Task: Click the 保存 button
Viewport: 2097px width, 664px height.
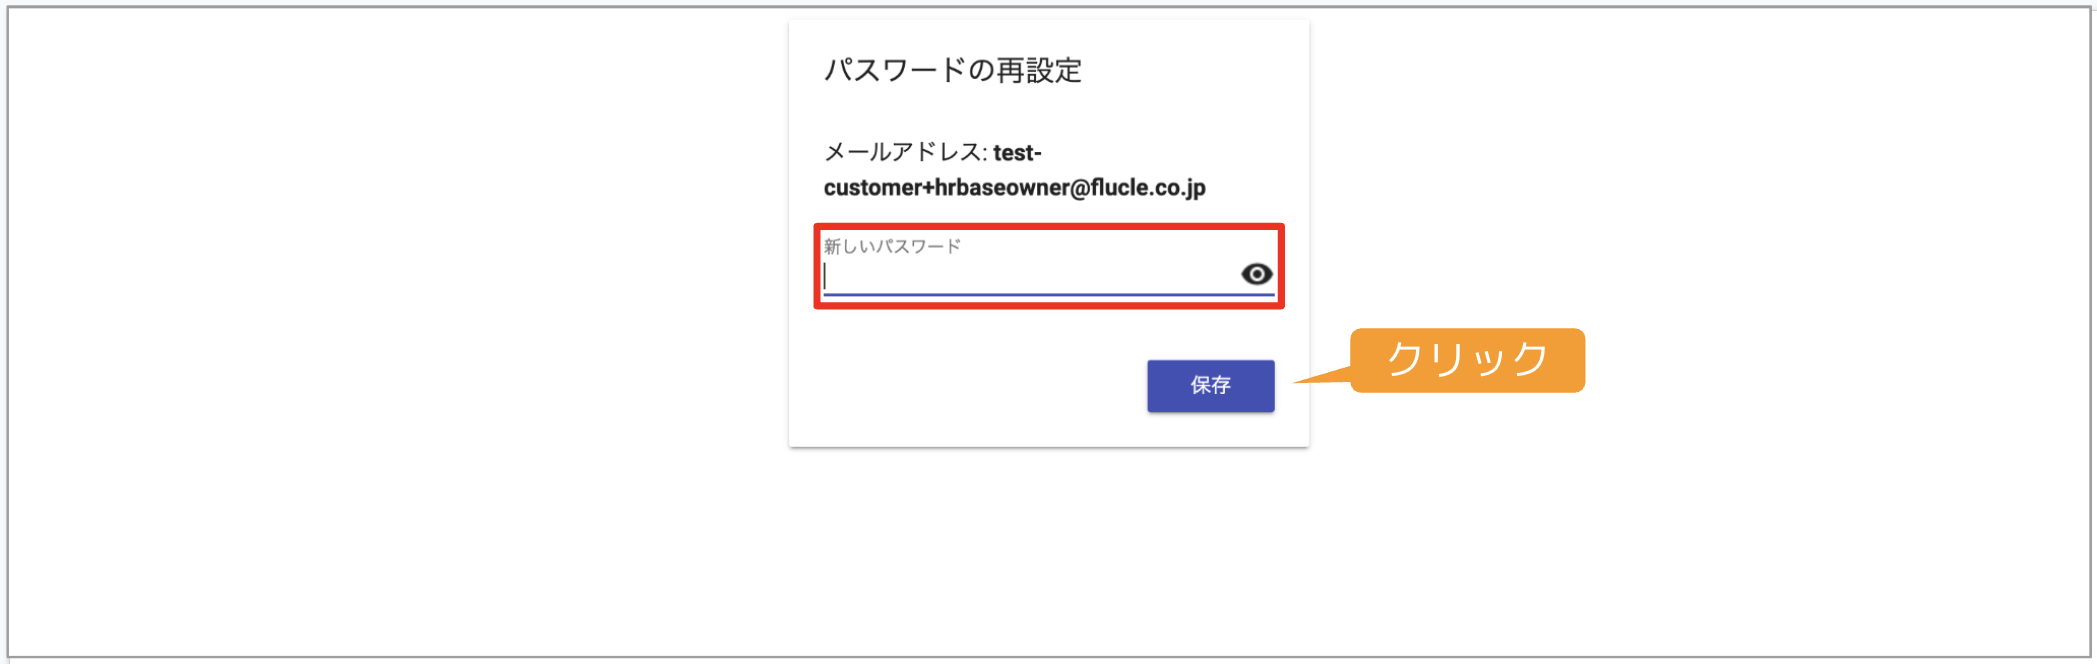Action: [1210, 386]
